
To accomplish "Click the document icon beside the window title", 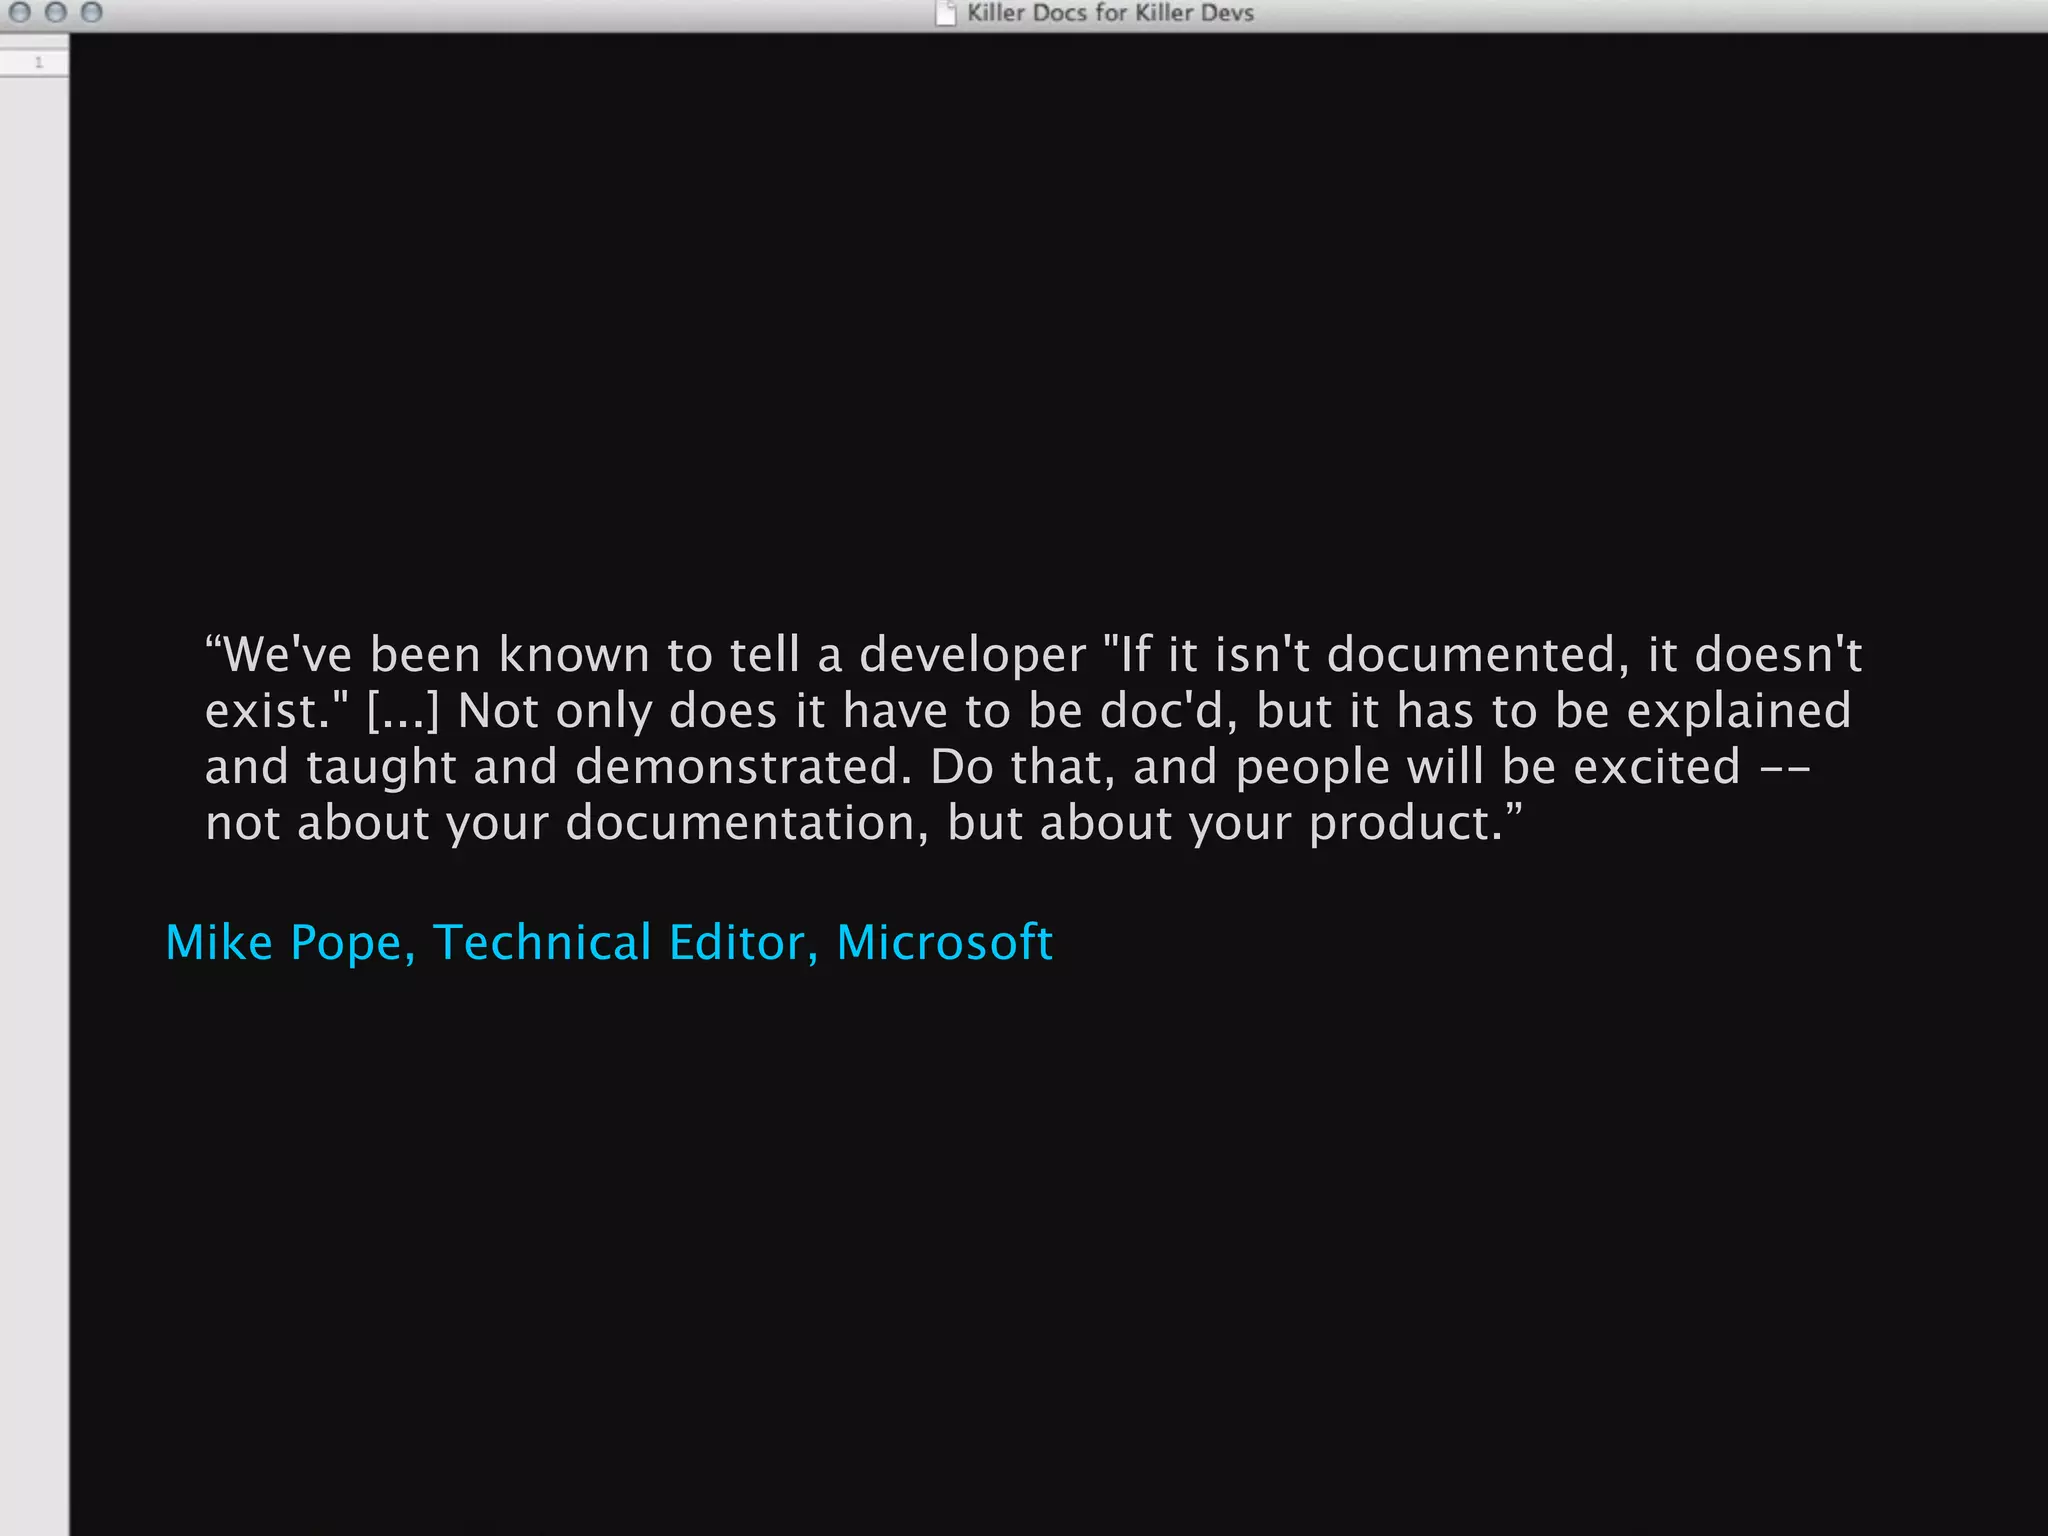I will 945,13.
